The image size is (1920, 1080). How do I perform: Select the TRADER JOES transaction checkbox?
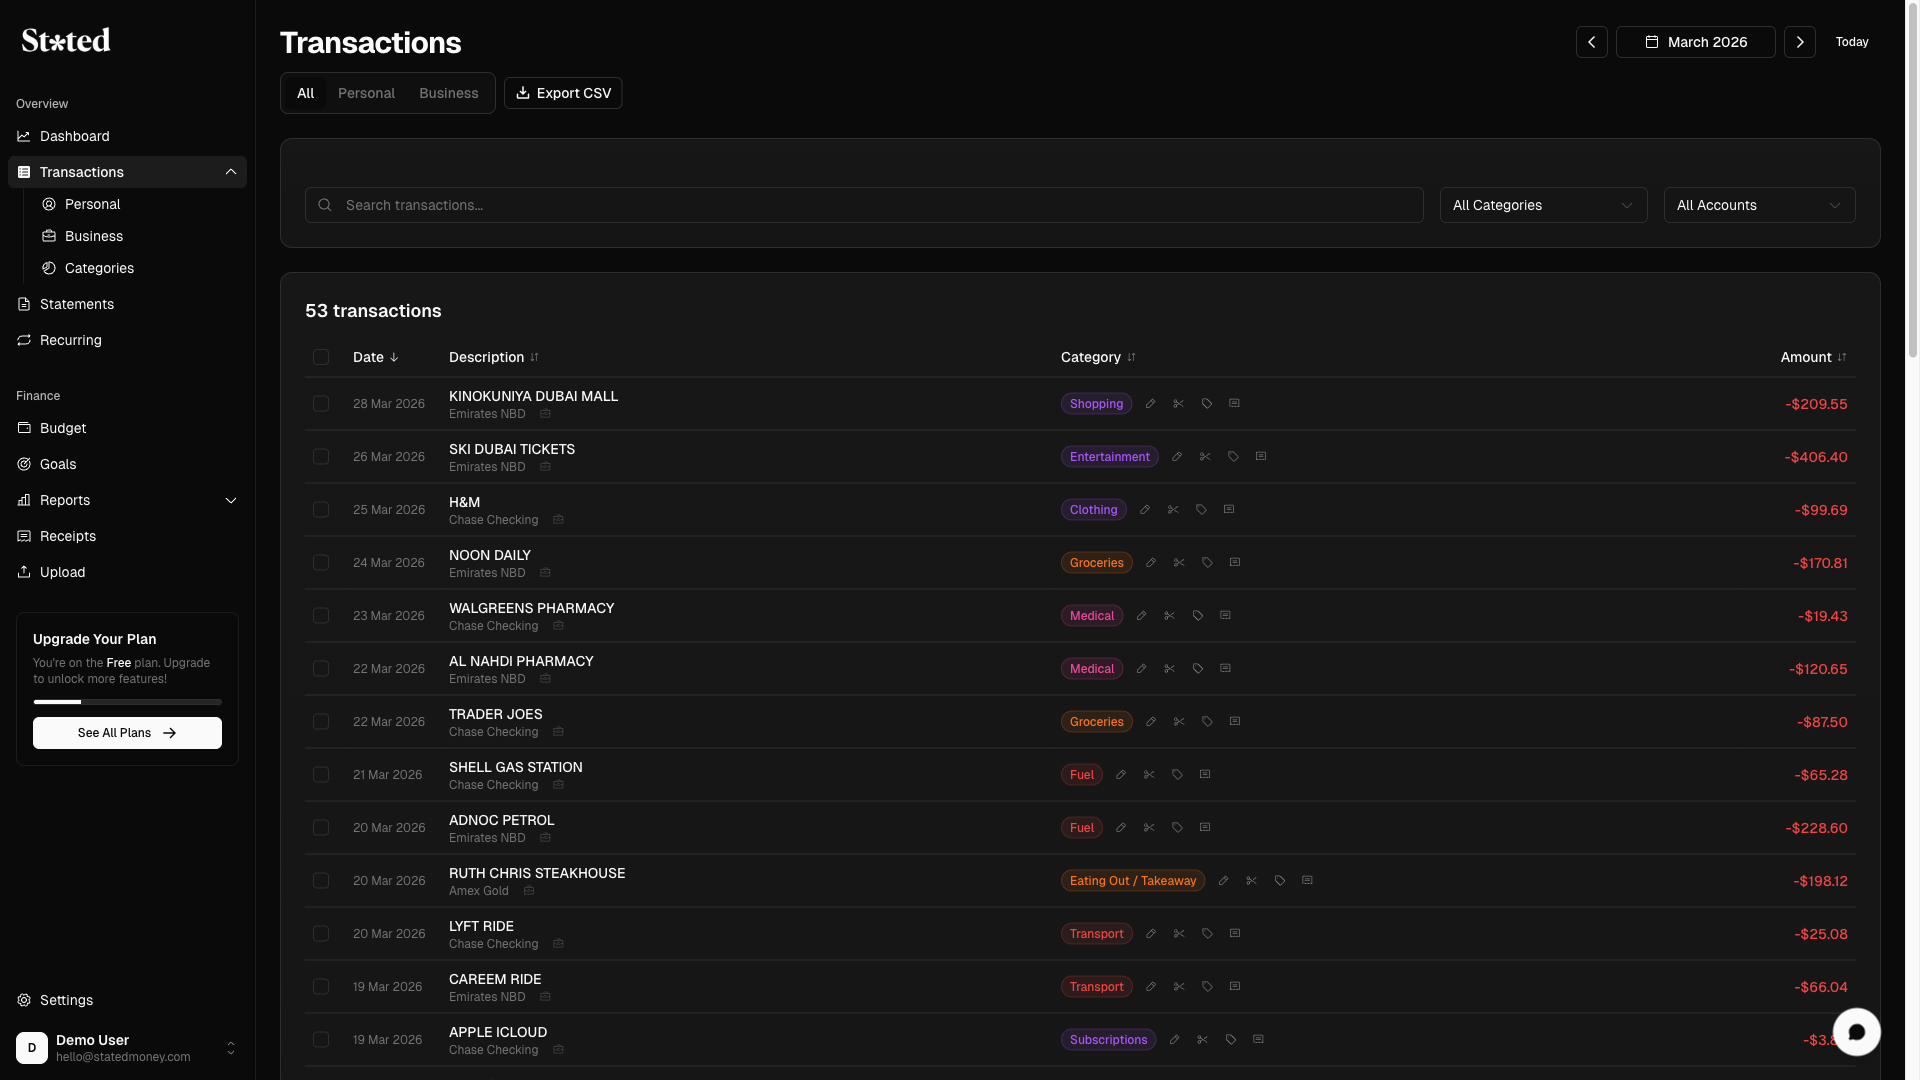(x=321, y=722)
